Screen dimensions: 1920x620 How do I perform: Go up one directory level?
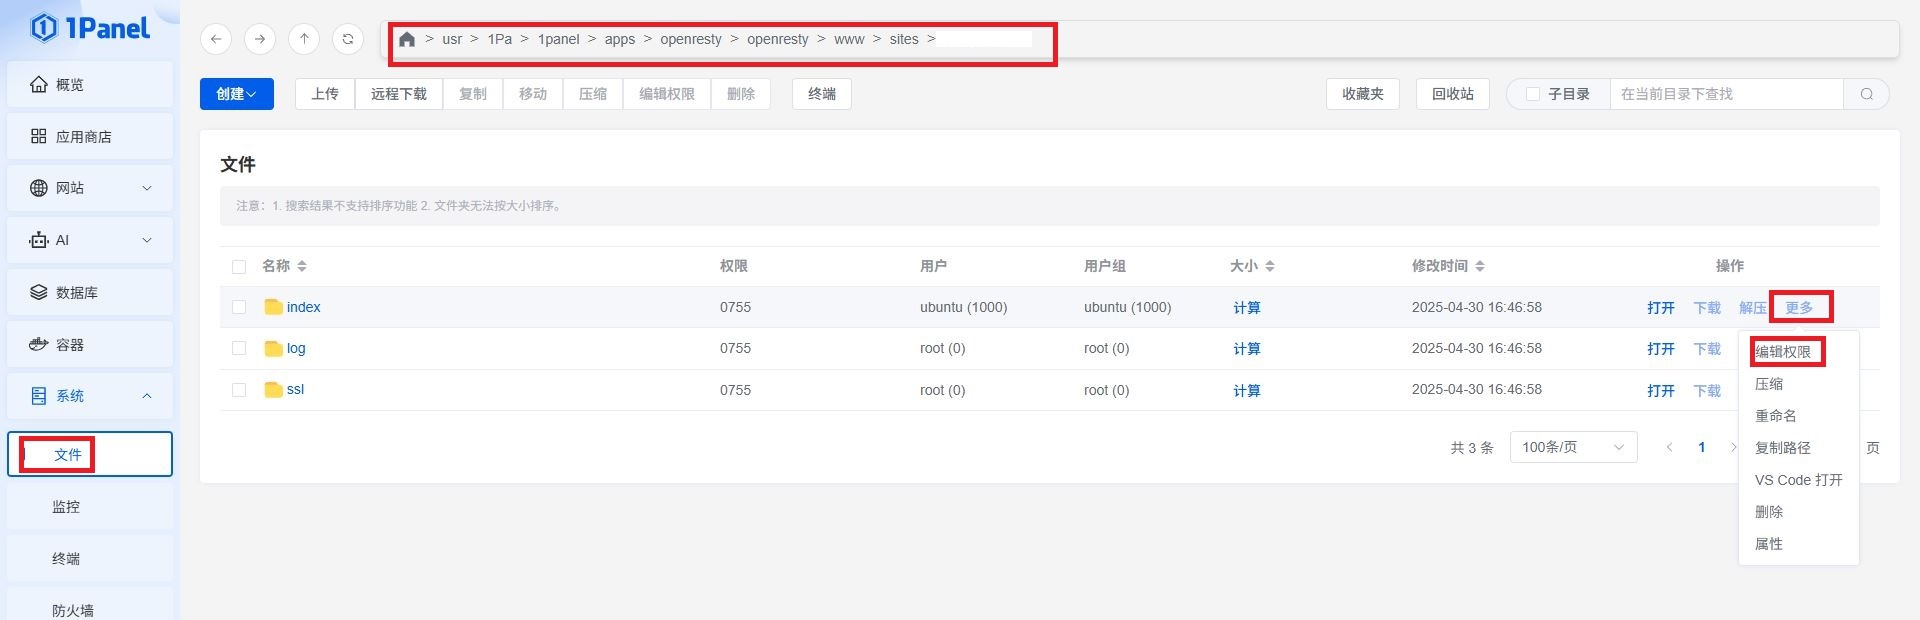(x=304, y=39)
